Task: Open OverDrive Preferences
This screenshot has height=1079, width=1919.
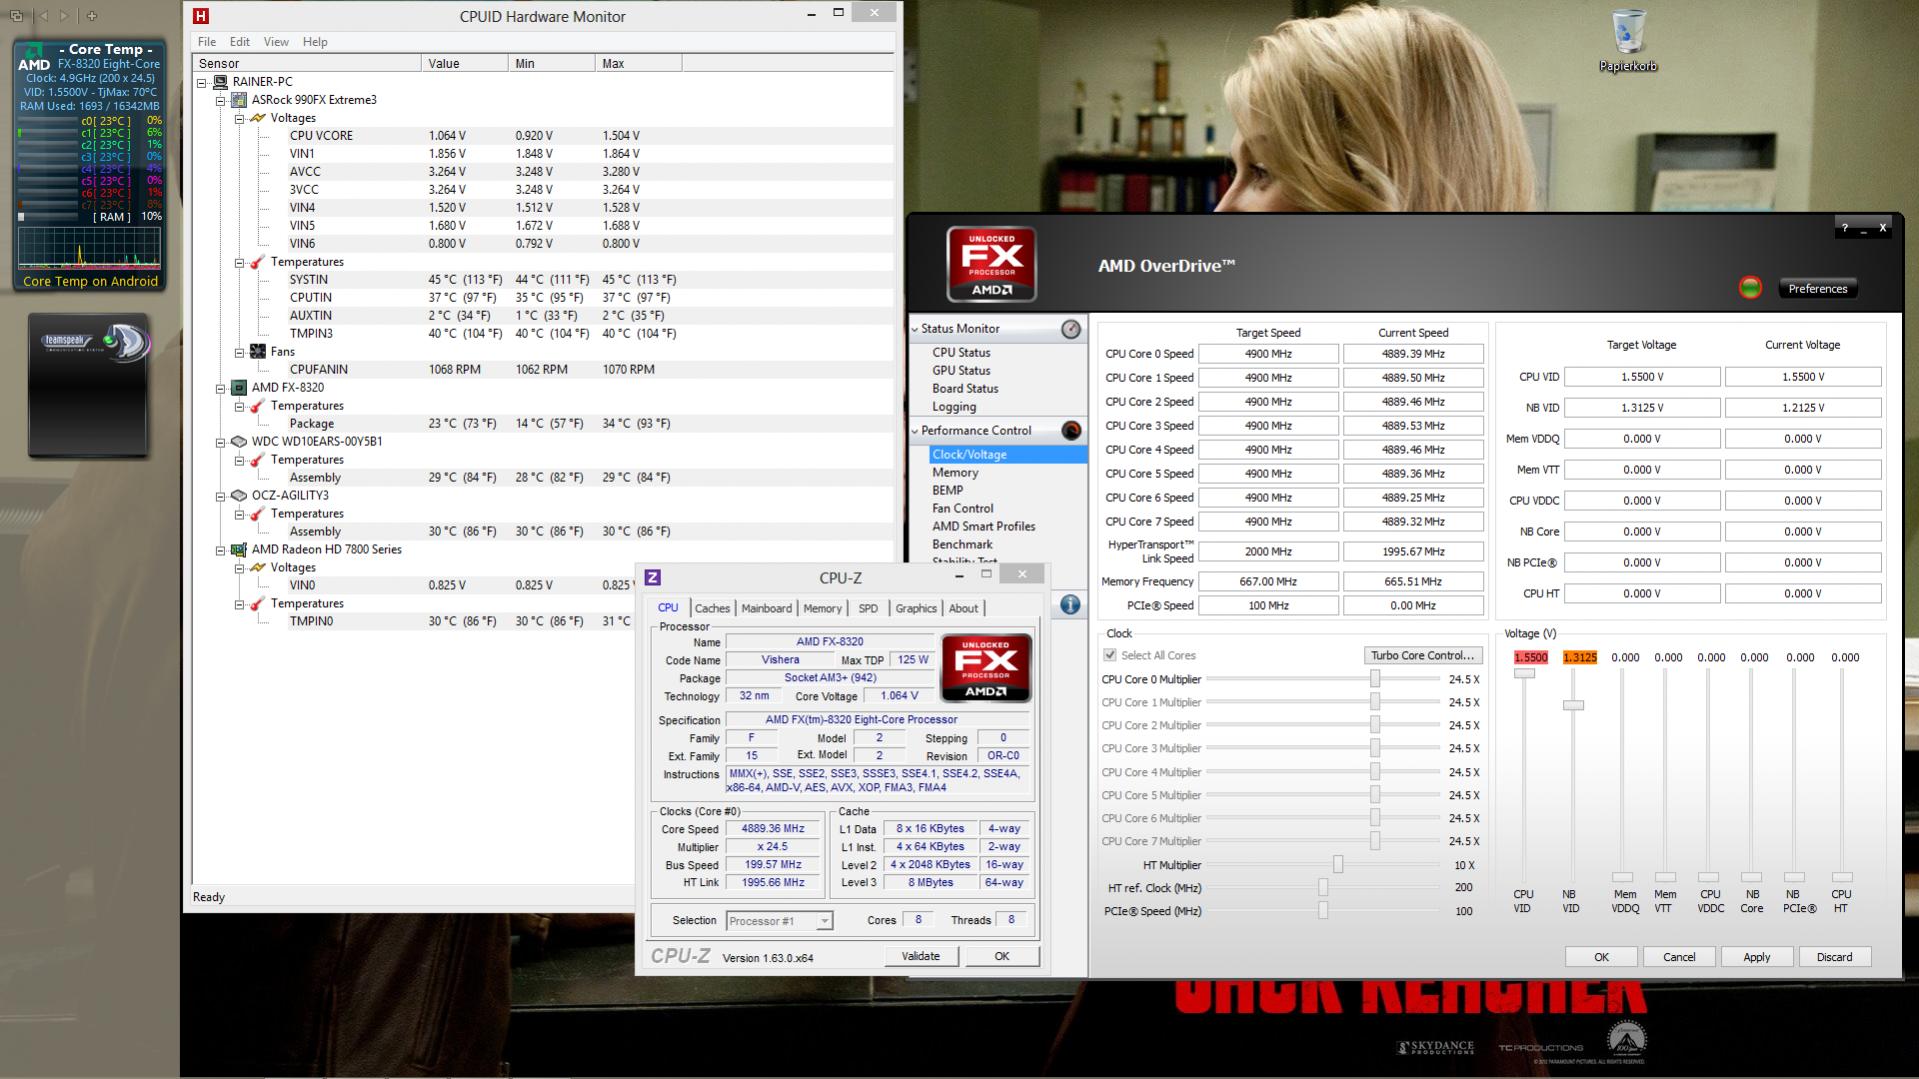Action: pos(1818,288)
